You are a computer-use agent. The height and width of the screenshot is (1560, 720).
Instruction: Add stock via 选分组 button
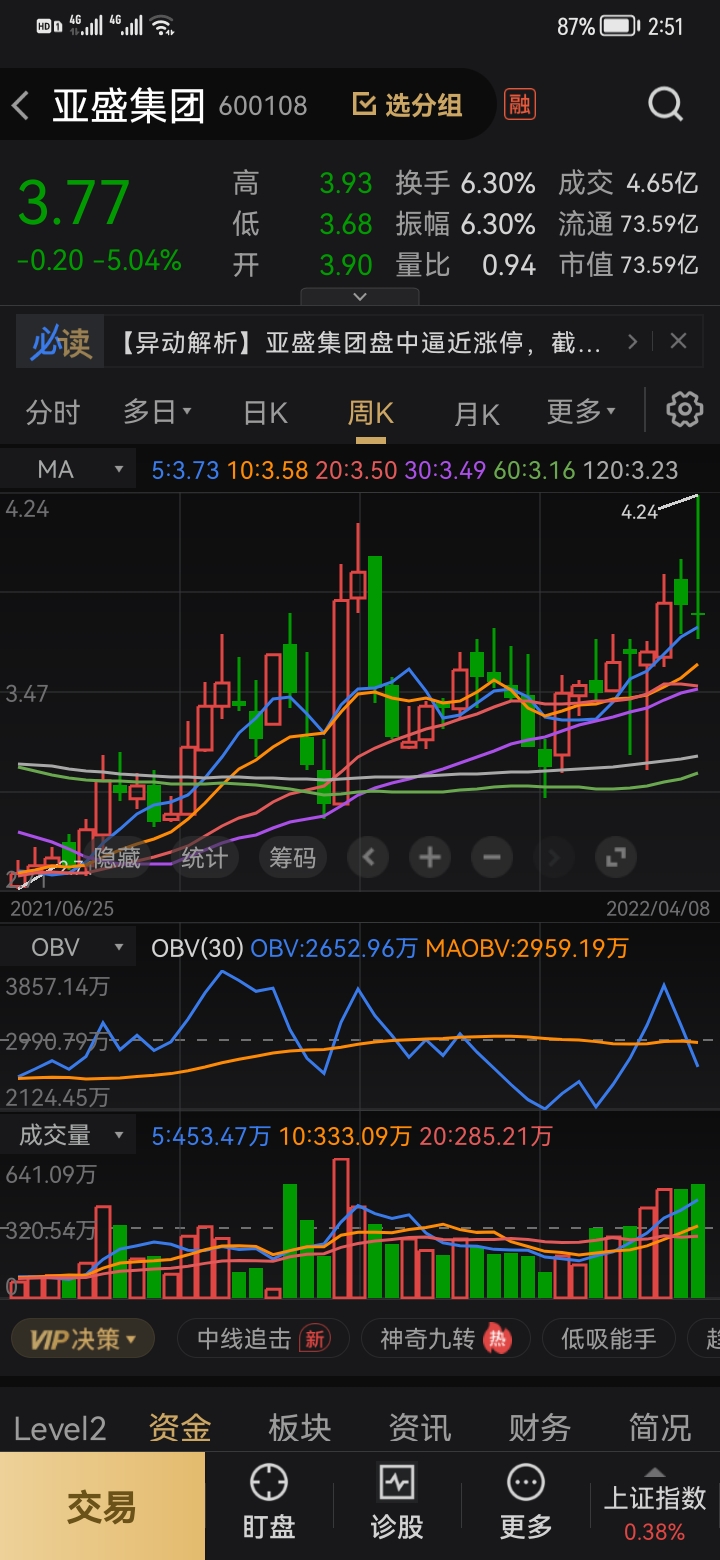408,104
